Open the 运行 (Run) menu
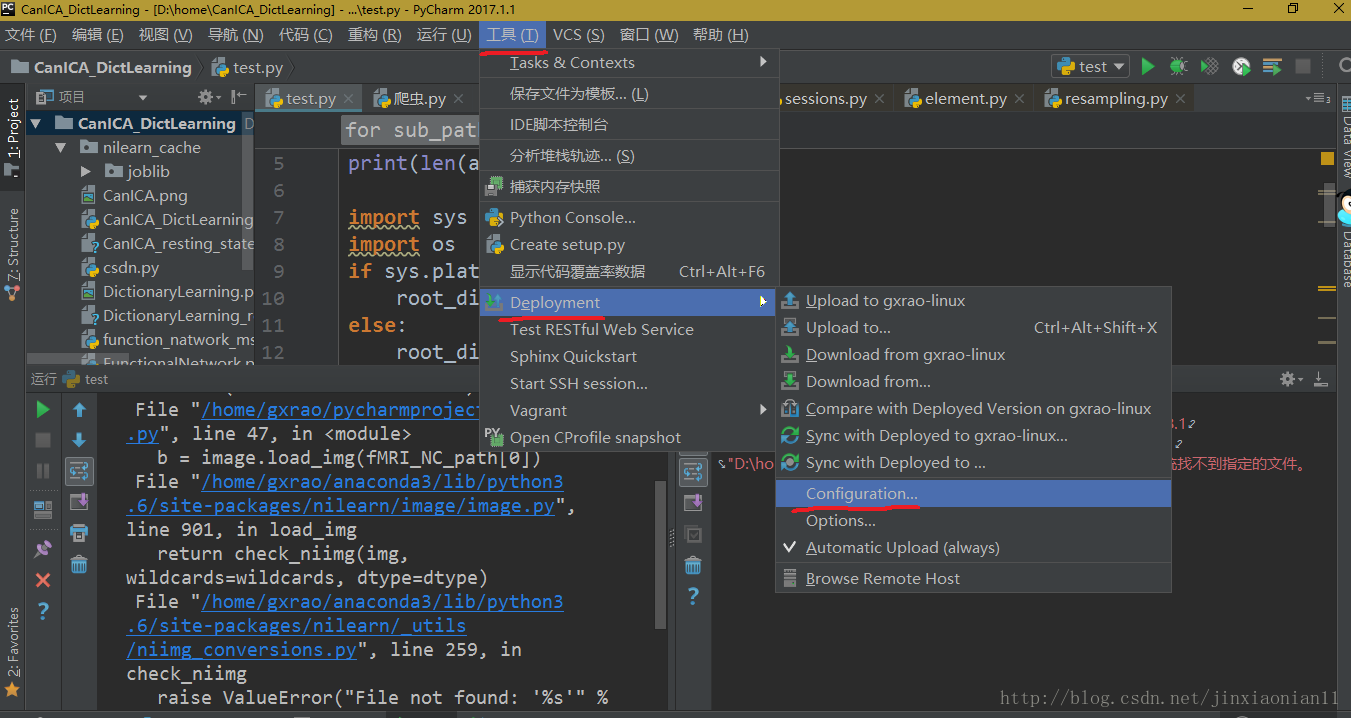The image size is (1351, 718). point(444,34)
